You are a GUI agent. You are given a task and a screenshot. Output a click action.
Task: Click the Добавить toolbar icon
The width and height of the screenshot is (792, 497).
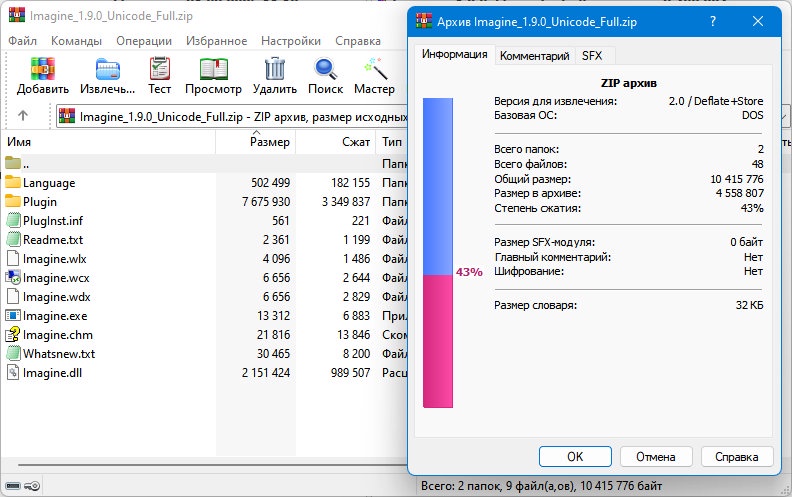42,69
